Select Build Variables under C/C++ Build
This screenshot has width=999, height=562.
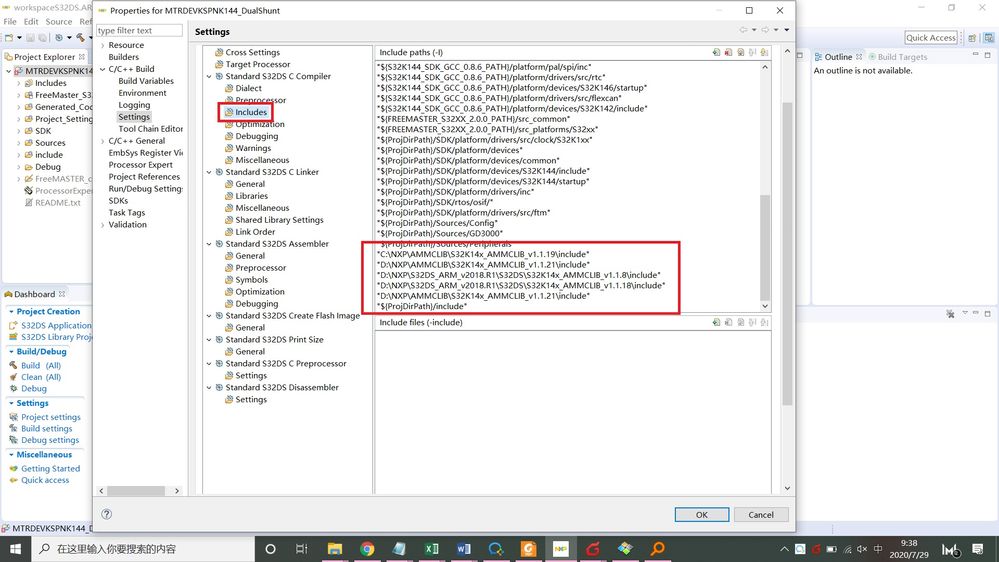point(146,81)
